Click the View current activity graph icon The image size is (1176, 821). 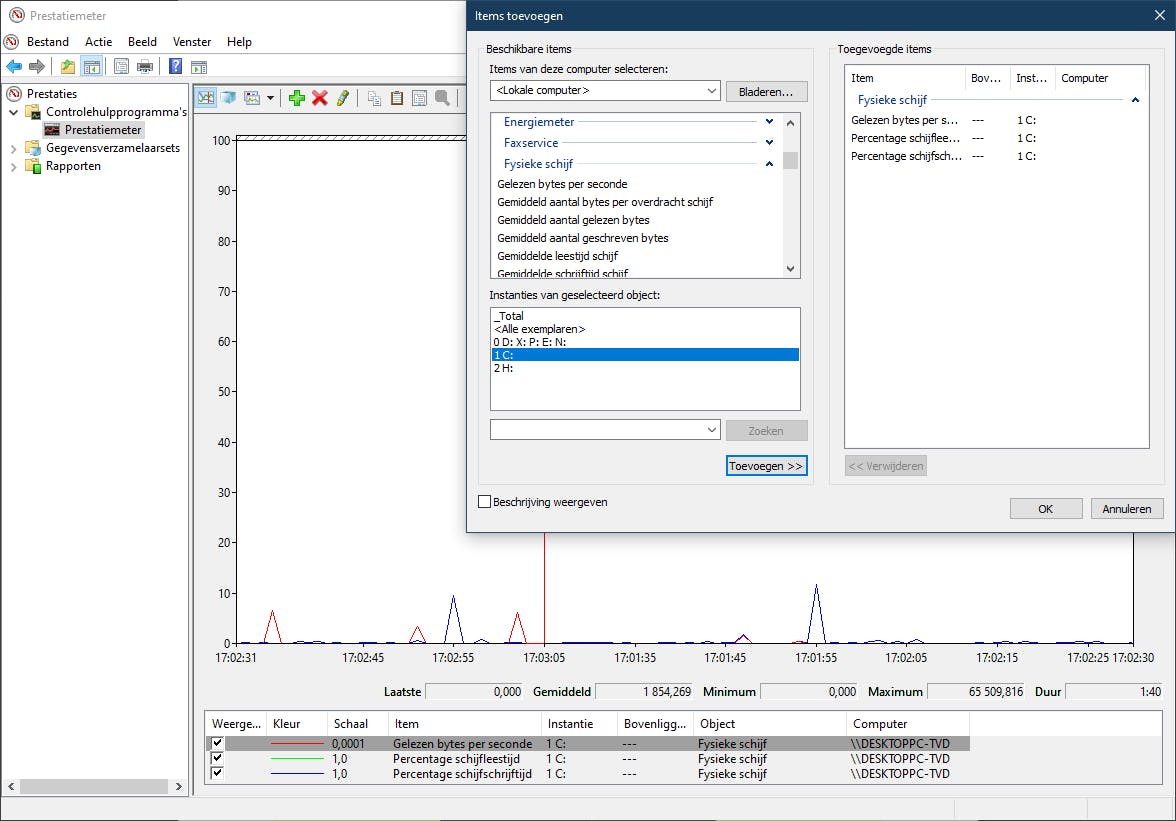206,97
